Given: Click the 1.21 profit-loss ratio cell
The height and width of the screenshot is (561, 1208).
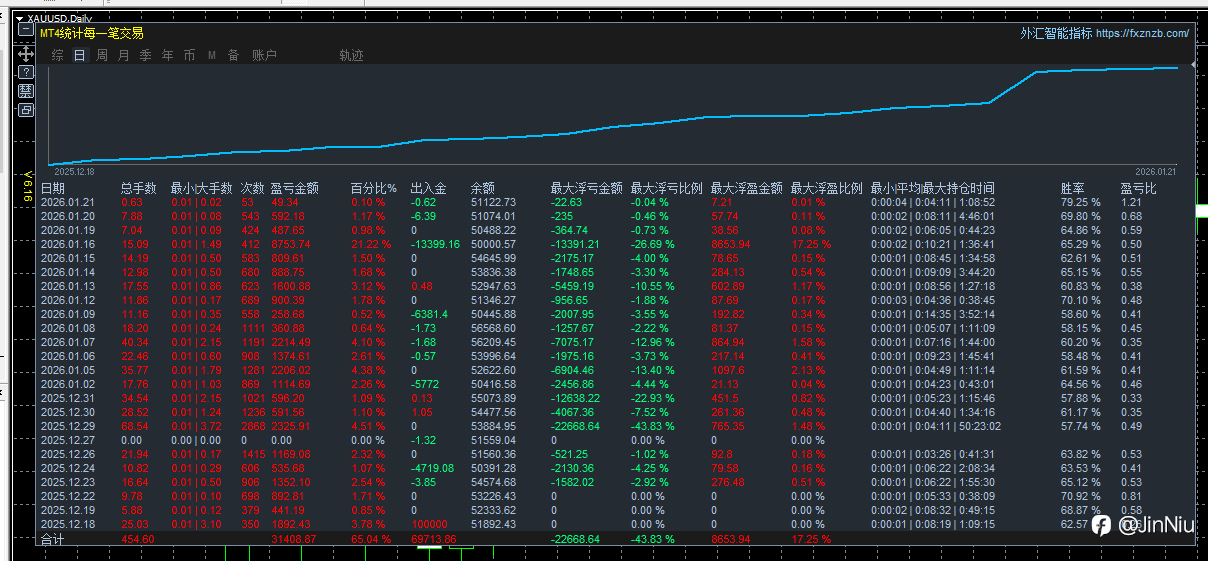Looking at the screenshot, I should pyautogui.click(x=1131, y=202).
